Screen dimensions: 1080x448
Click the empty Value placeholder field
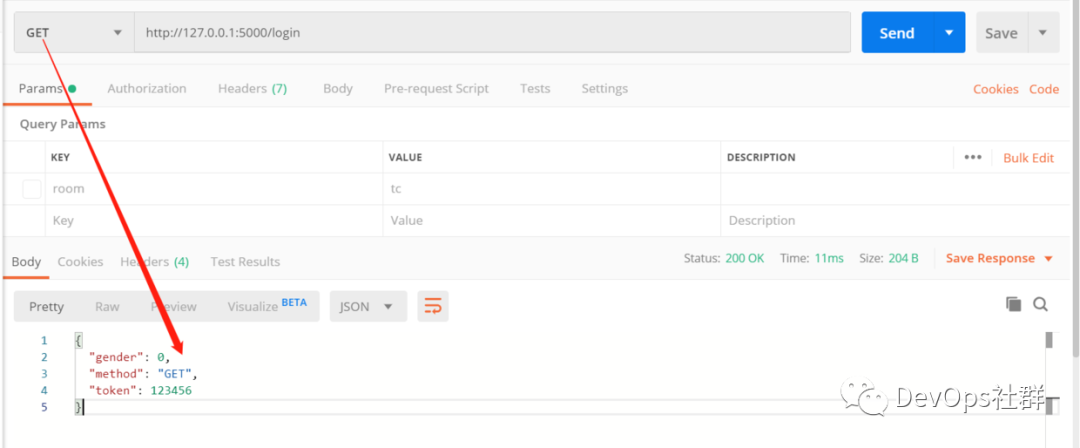(552, 221)
